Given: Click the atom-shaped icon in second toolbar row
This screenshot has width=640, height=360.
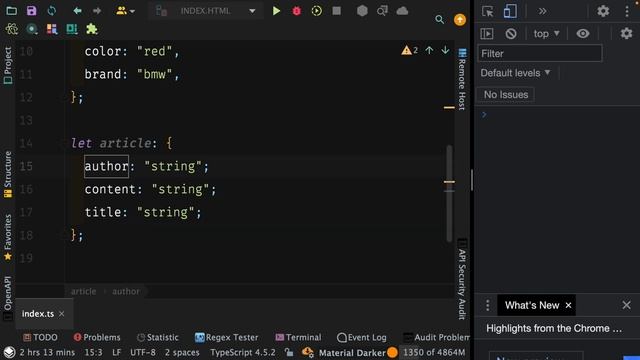Looking at the screenshot, I should 11,29.
